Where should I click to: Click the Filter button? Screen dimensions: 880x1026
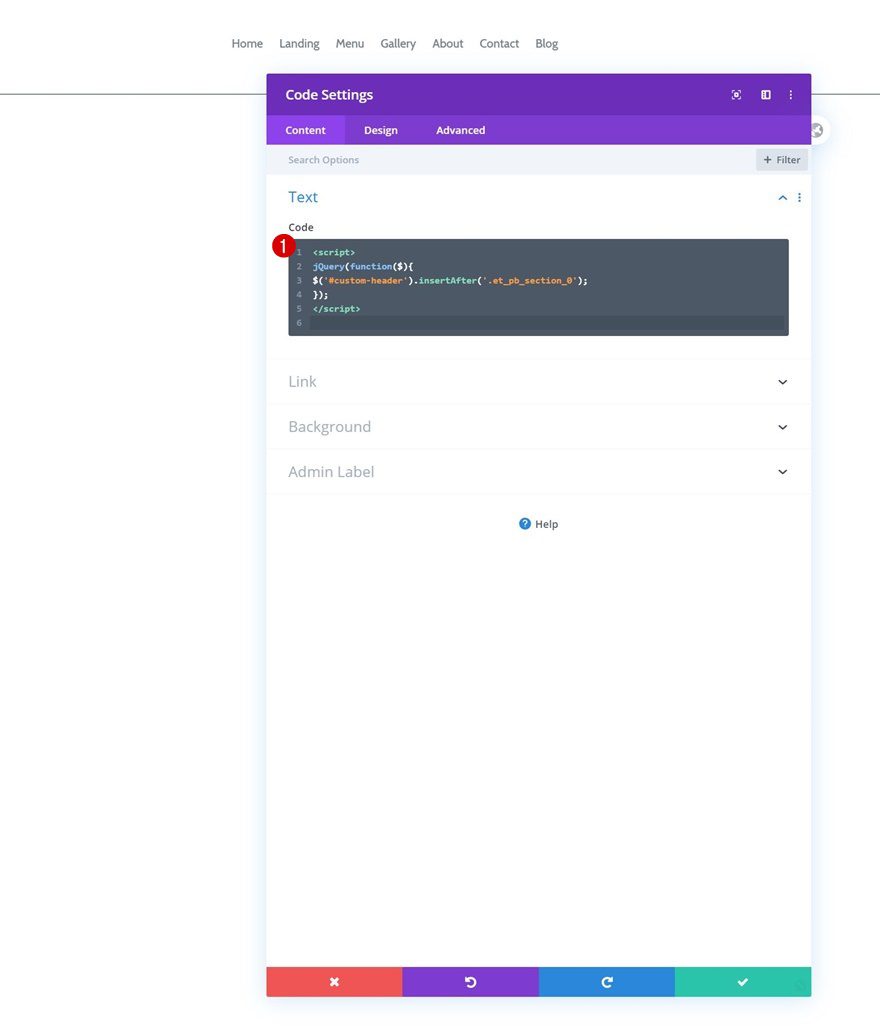[x=781, y=159]
